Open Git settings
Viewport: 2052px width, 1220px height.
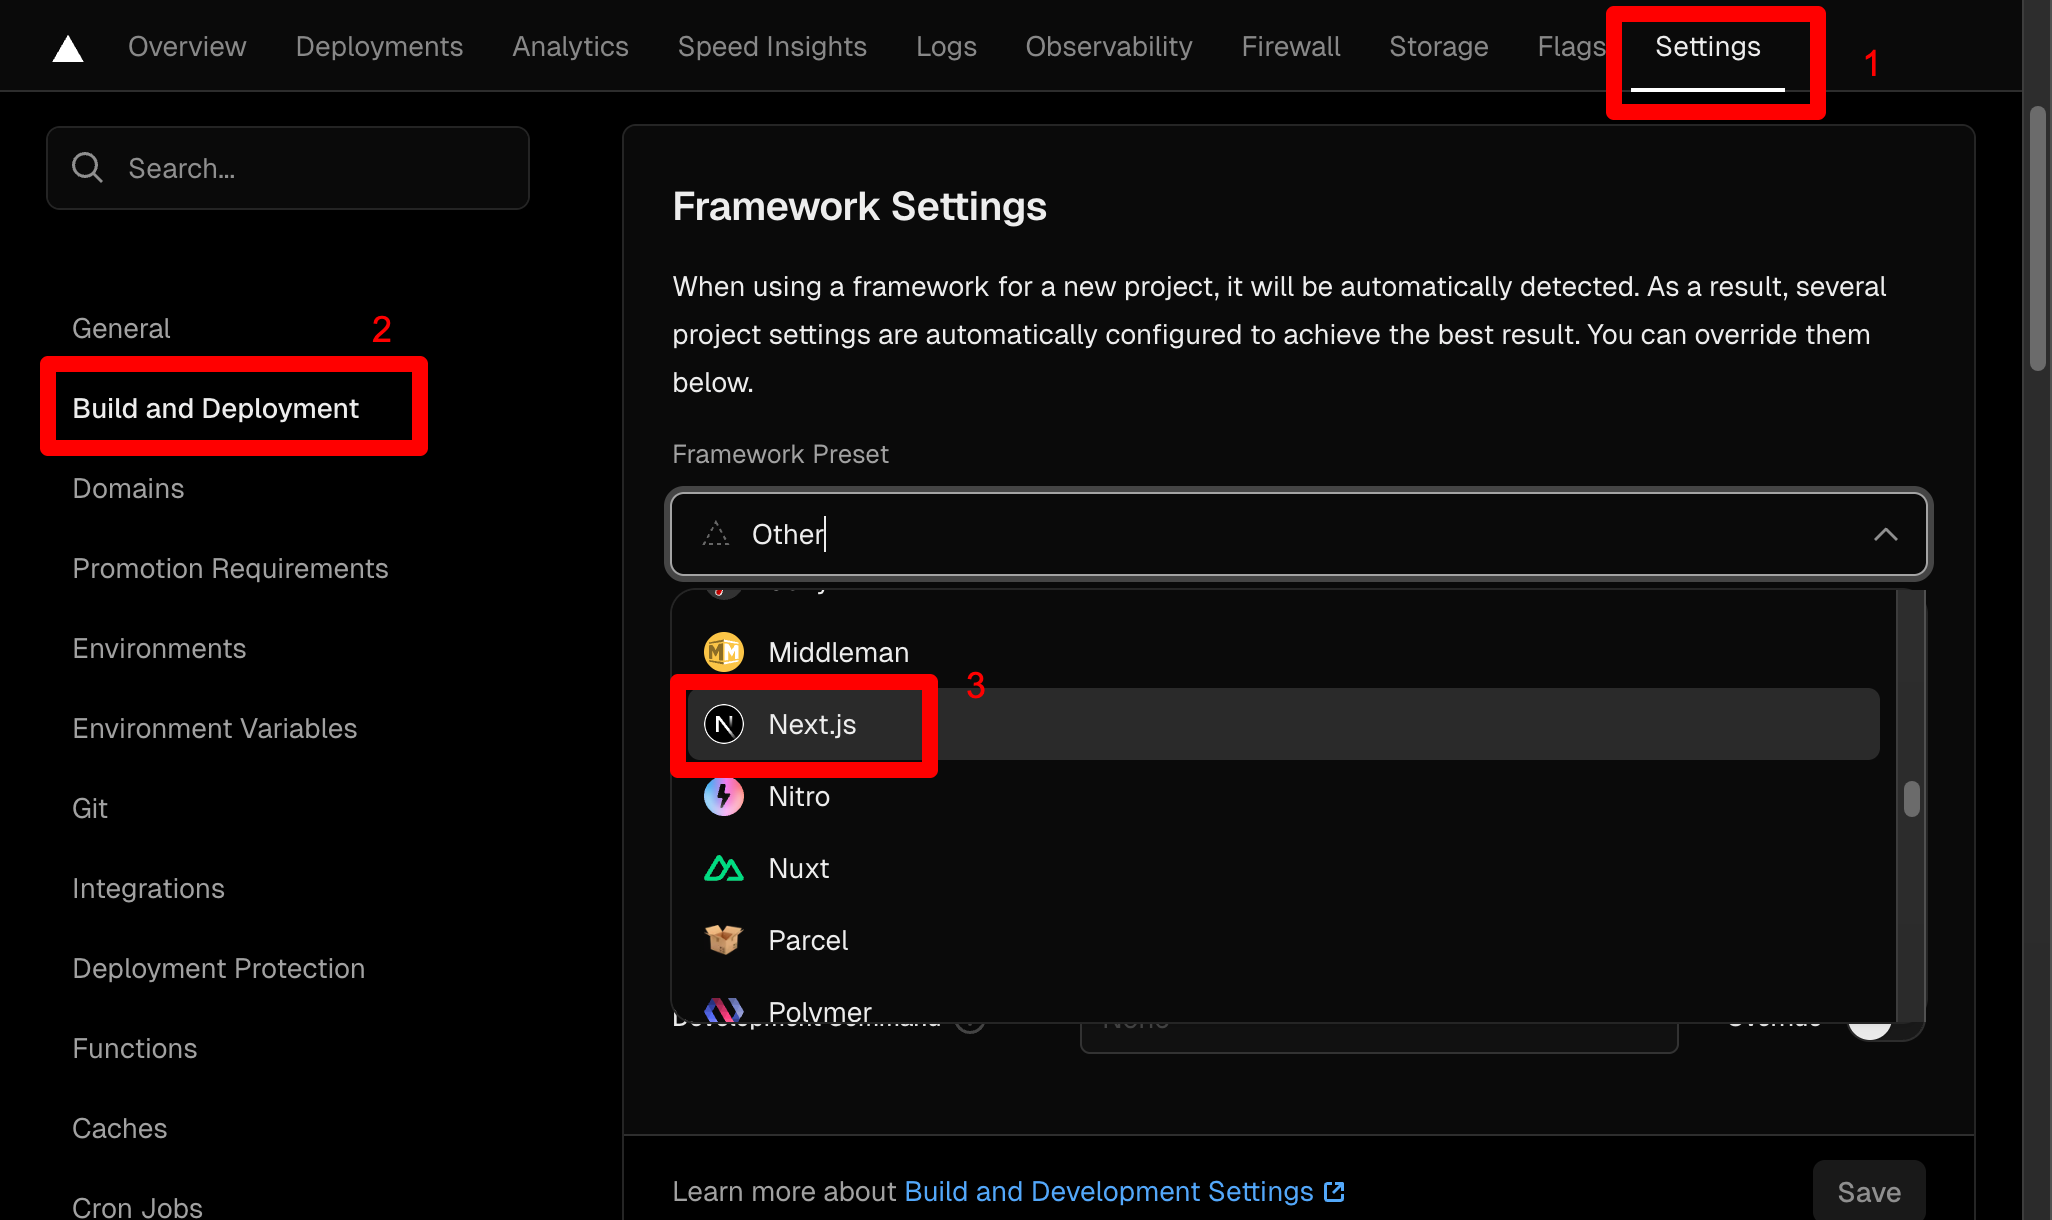click(90, 808)
